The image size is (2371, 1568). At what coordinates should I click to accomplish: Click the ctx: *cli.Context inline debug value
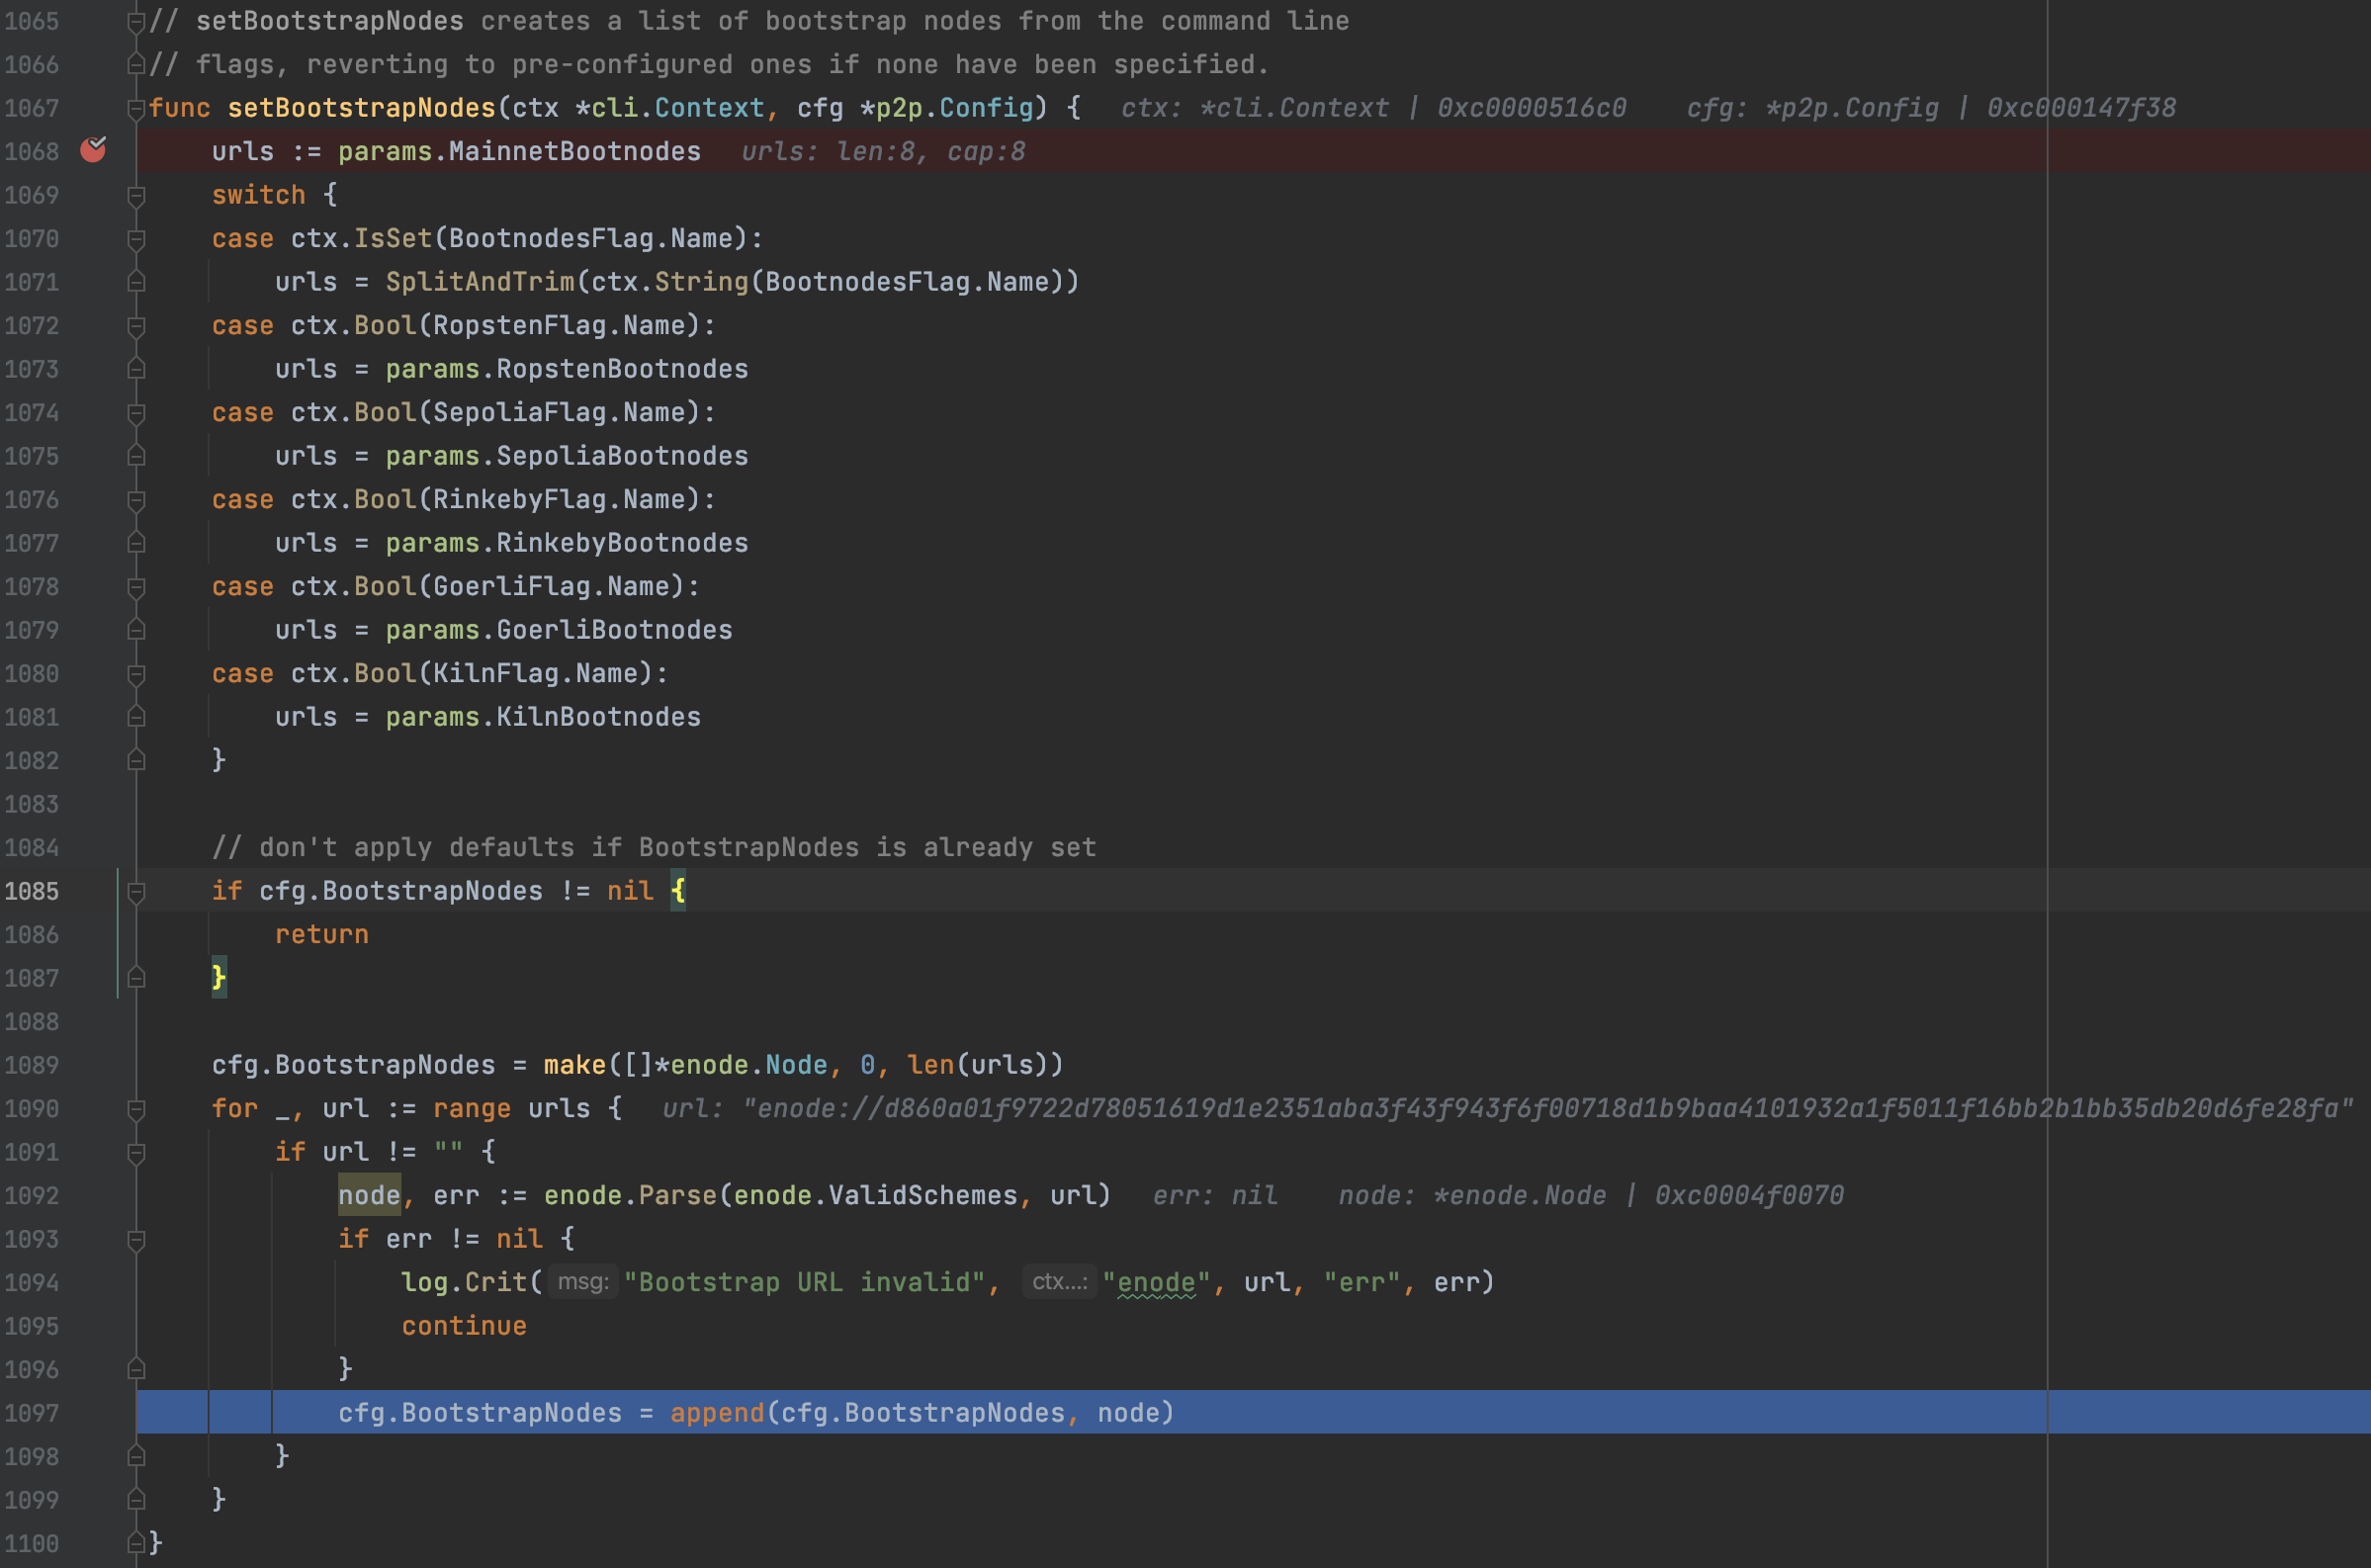(x=1374, y=108)
